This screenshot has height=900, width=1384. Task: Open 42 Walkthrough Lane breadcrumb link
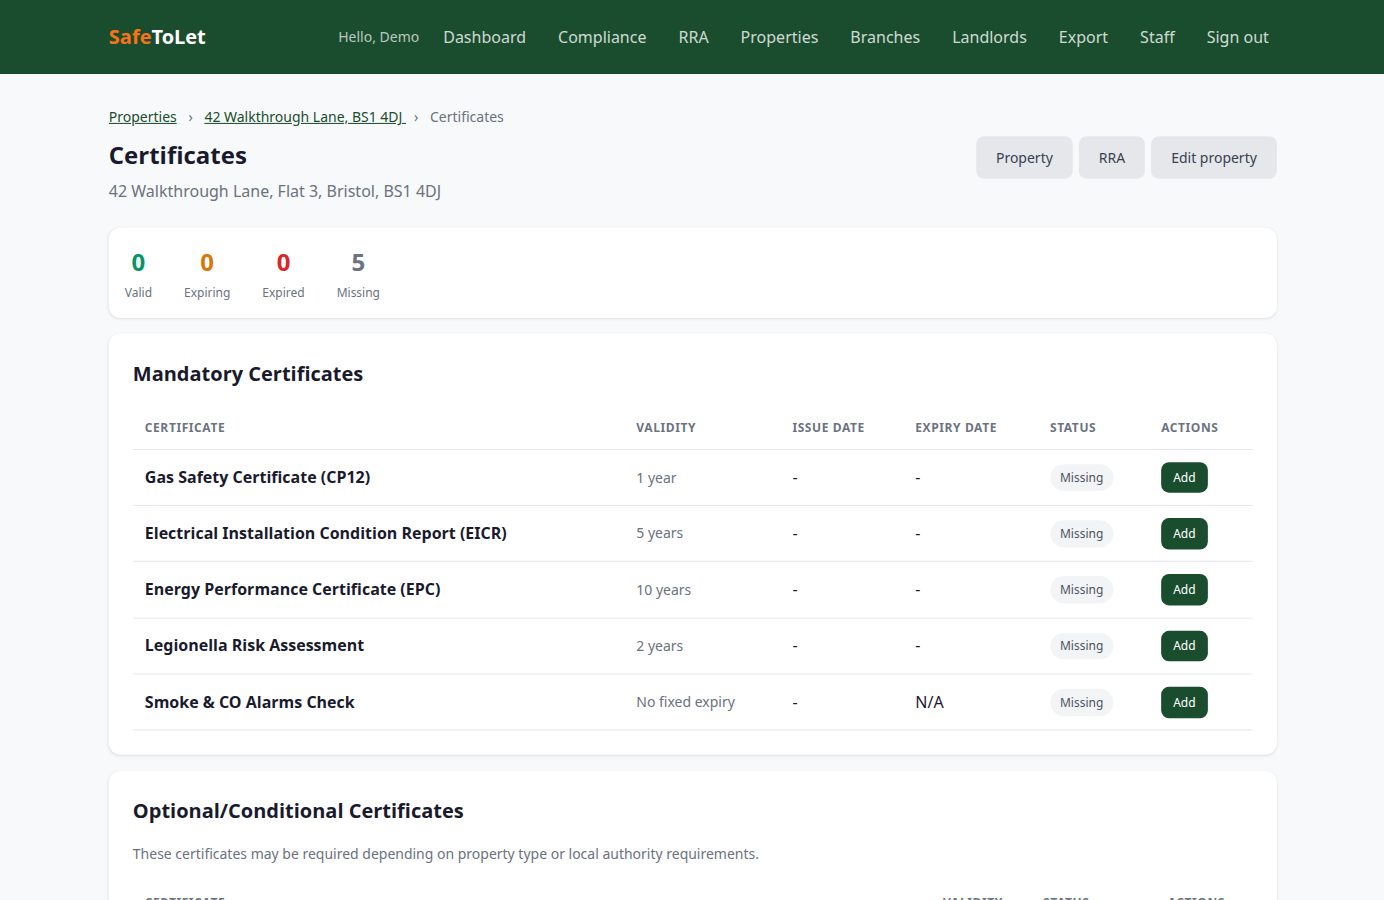304,117
